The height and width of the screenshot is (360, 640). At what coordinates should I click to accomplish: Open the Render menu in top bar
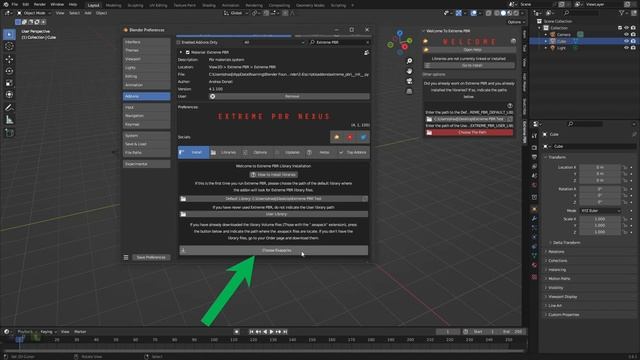pos(40,4)
